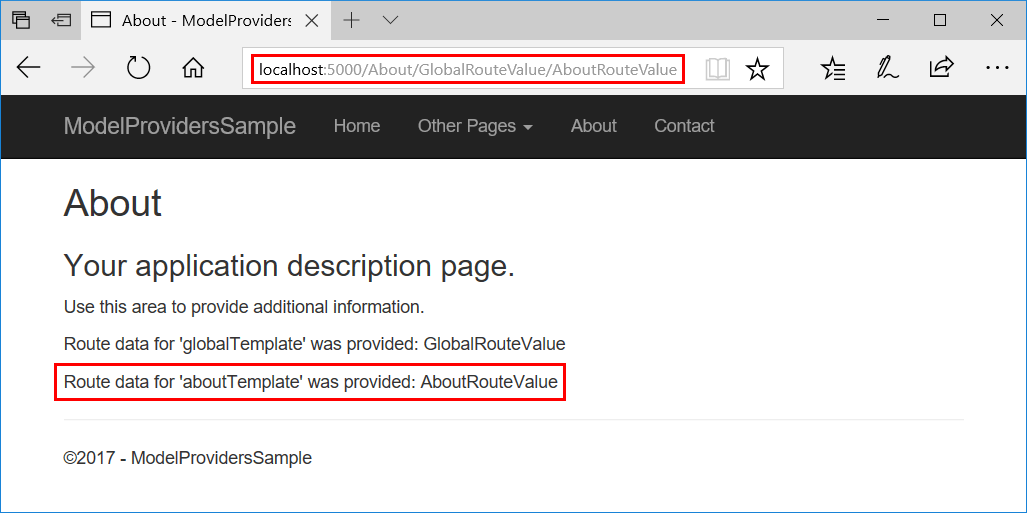This screenshot has height=513, width=1027.
Task: Click 'Use this area to provide additional information.'
Action: pyautogui.click(x=244, y=307)
